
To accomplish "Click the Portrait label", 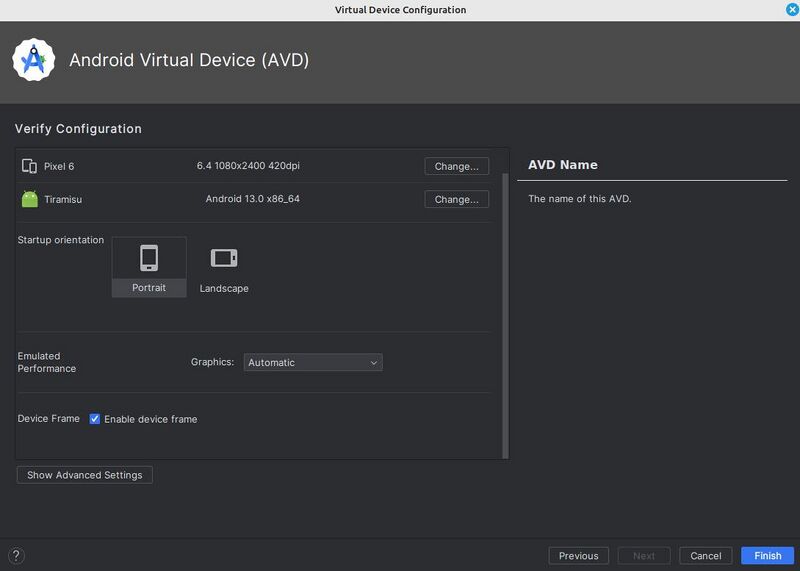I will pyautogui.click(x=149, y=288).
